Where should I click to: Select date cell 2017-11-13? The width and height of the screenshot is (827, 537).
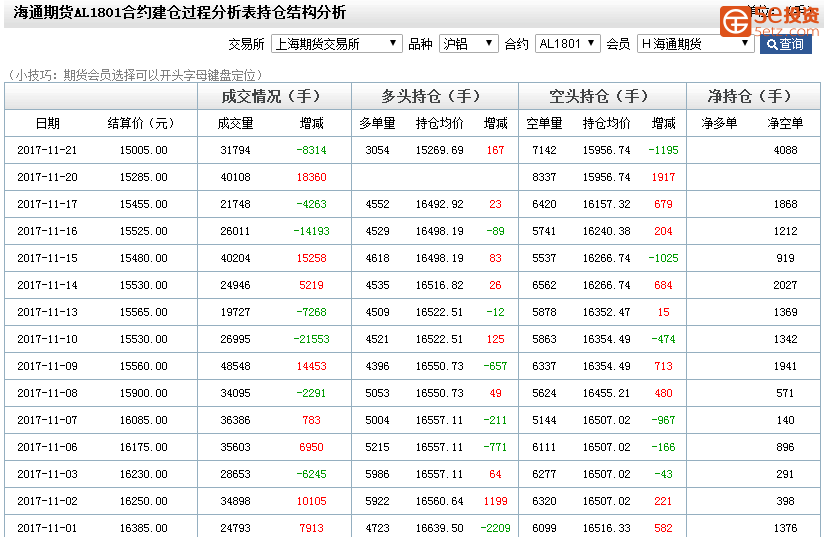pyautogui.click(x=47, y=312)
